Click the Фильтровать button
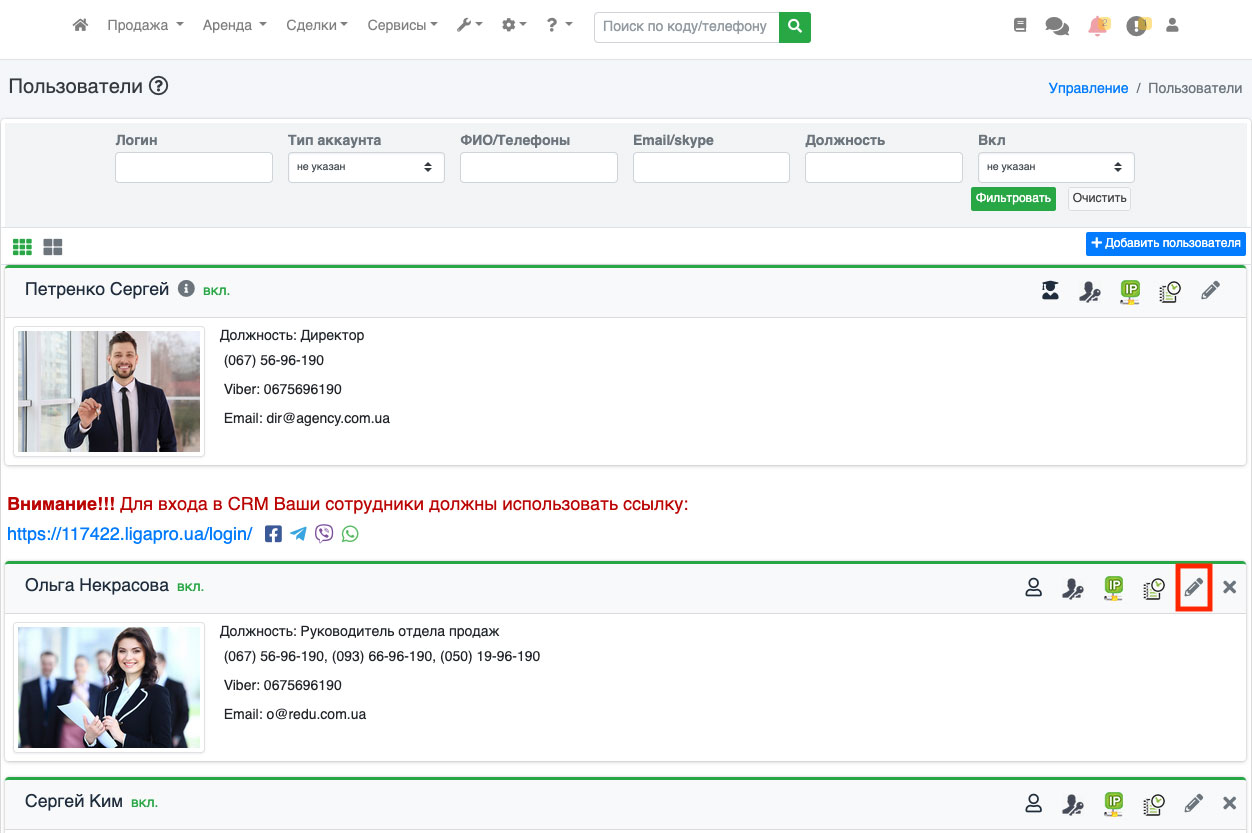1252x833 pixels. click(x=1012, y=198)
